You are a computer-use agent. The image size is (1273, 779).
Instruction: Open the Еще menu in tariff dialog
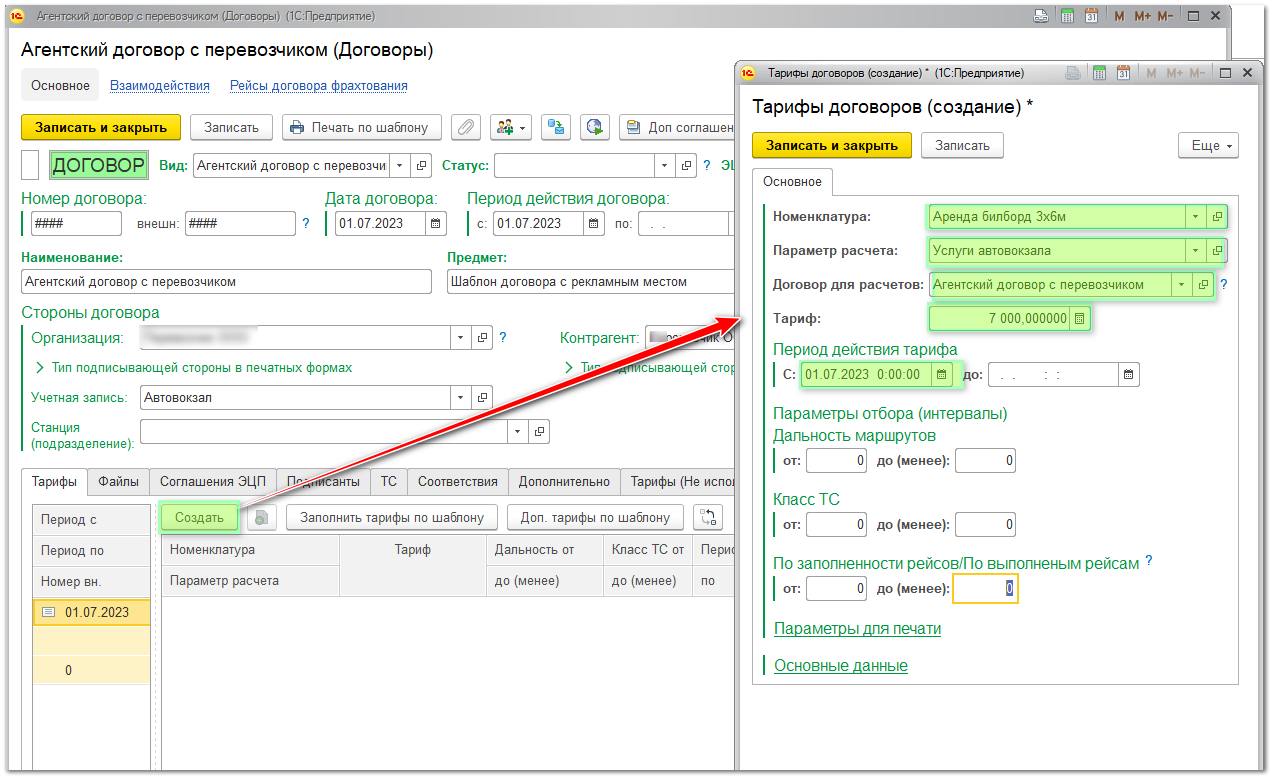click(1208, 145)
